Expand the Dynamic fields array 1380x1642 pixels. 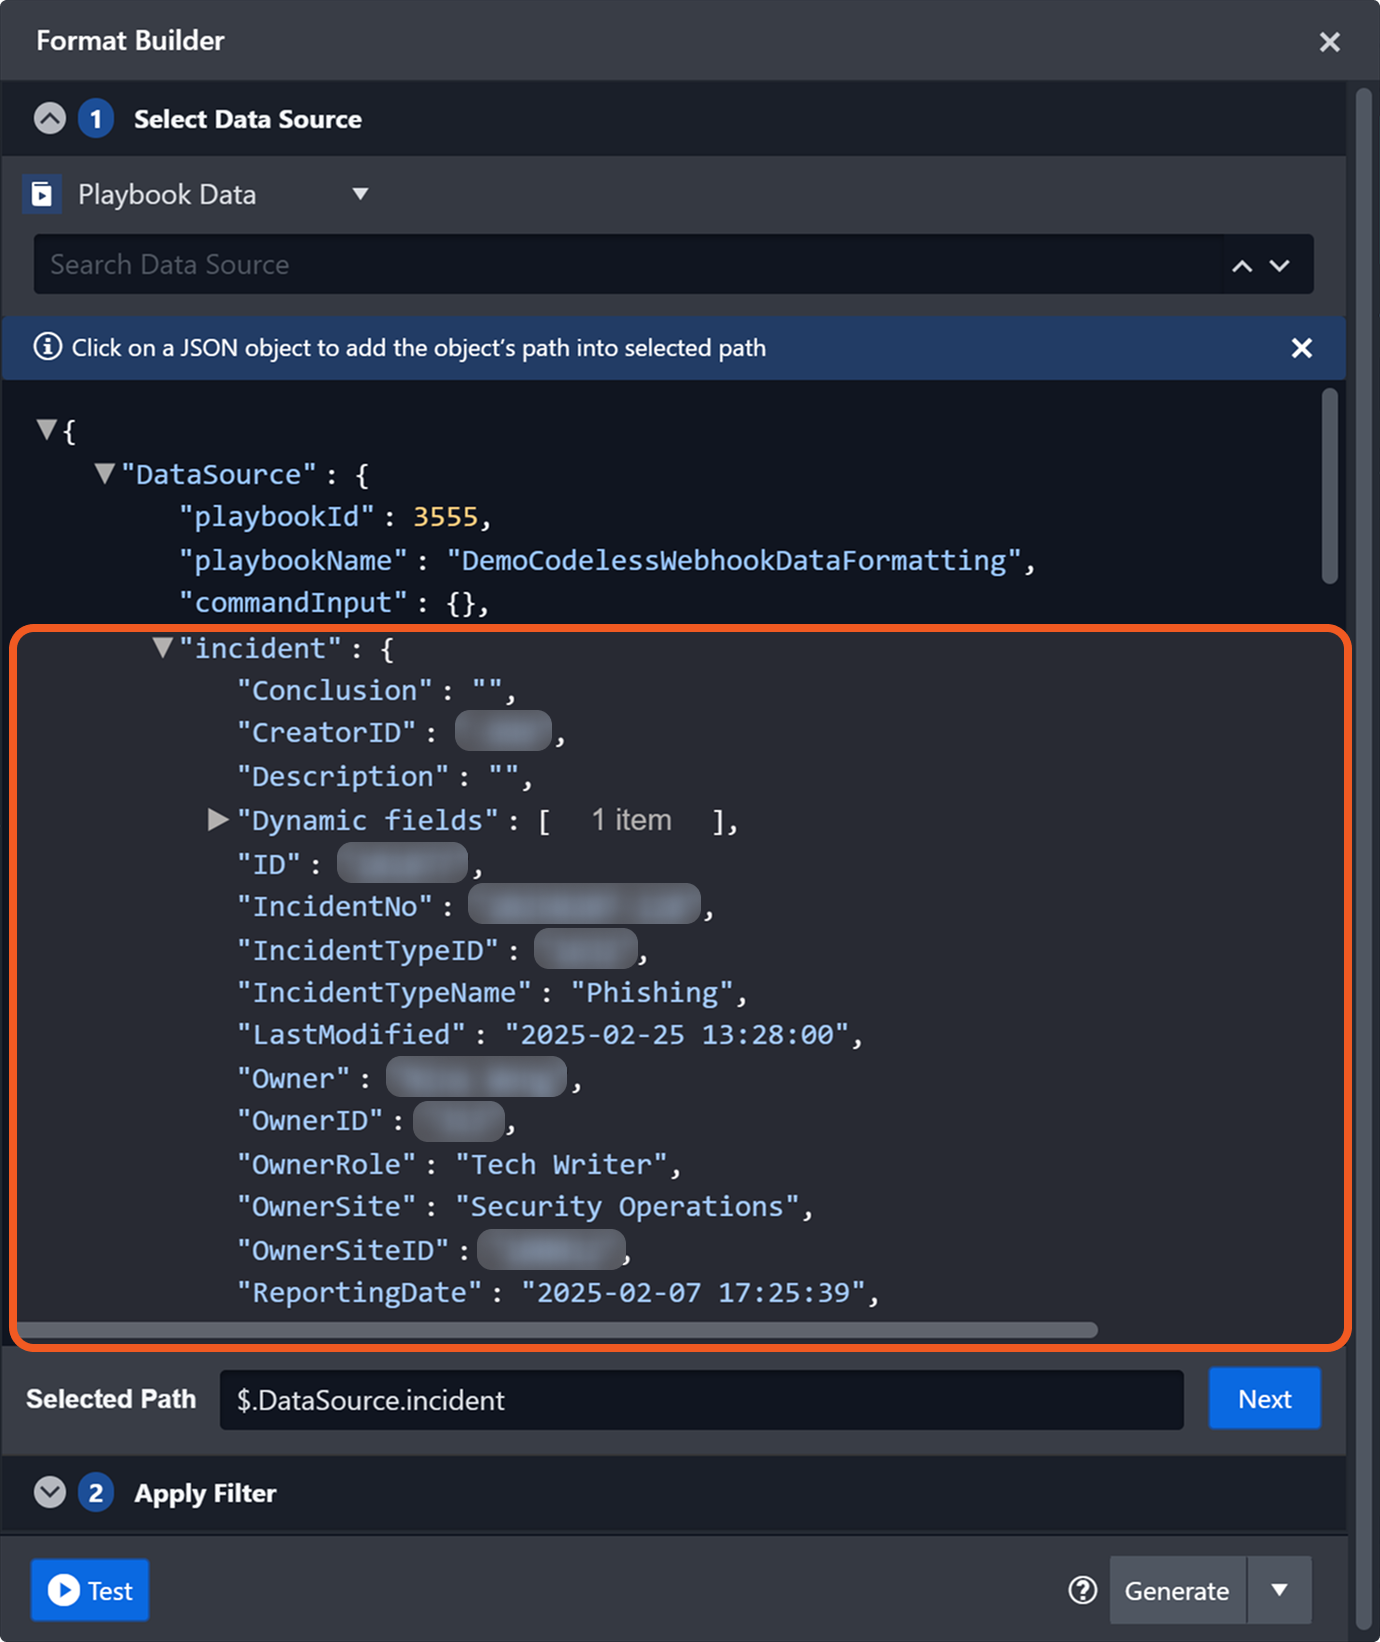coord(217,820)
